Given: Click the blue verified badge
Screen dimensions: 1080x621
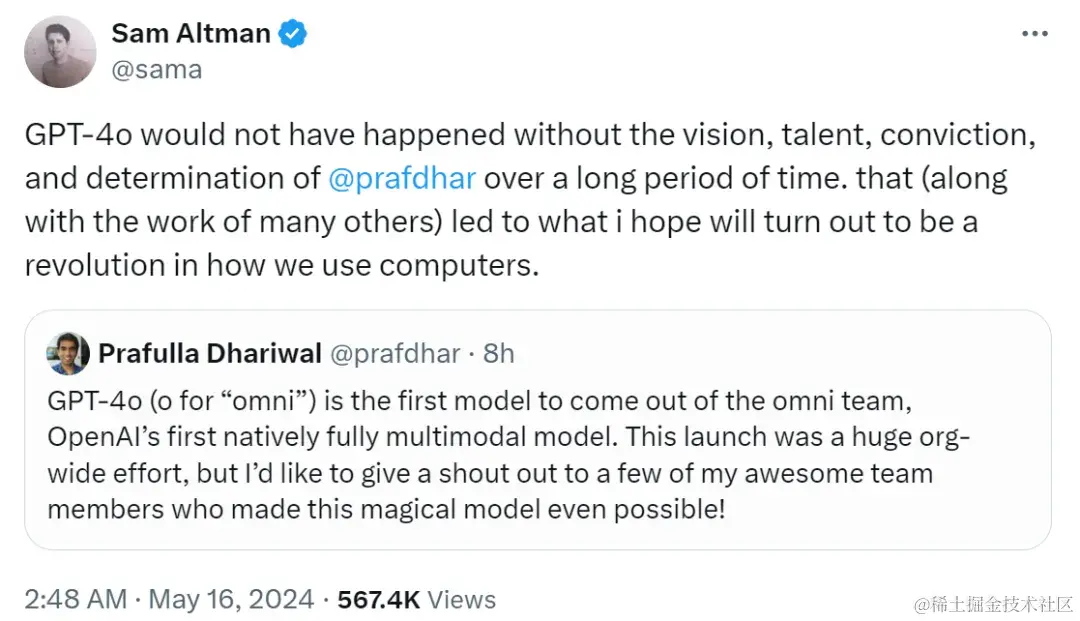Looking at the screenshot, I should [x=292, y=34].
